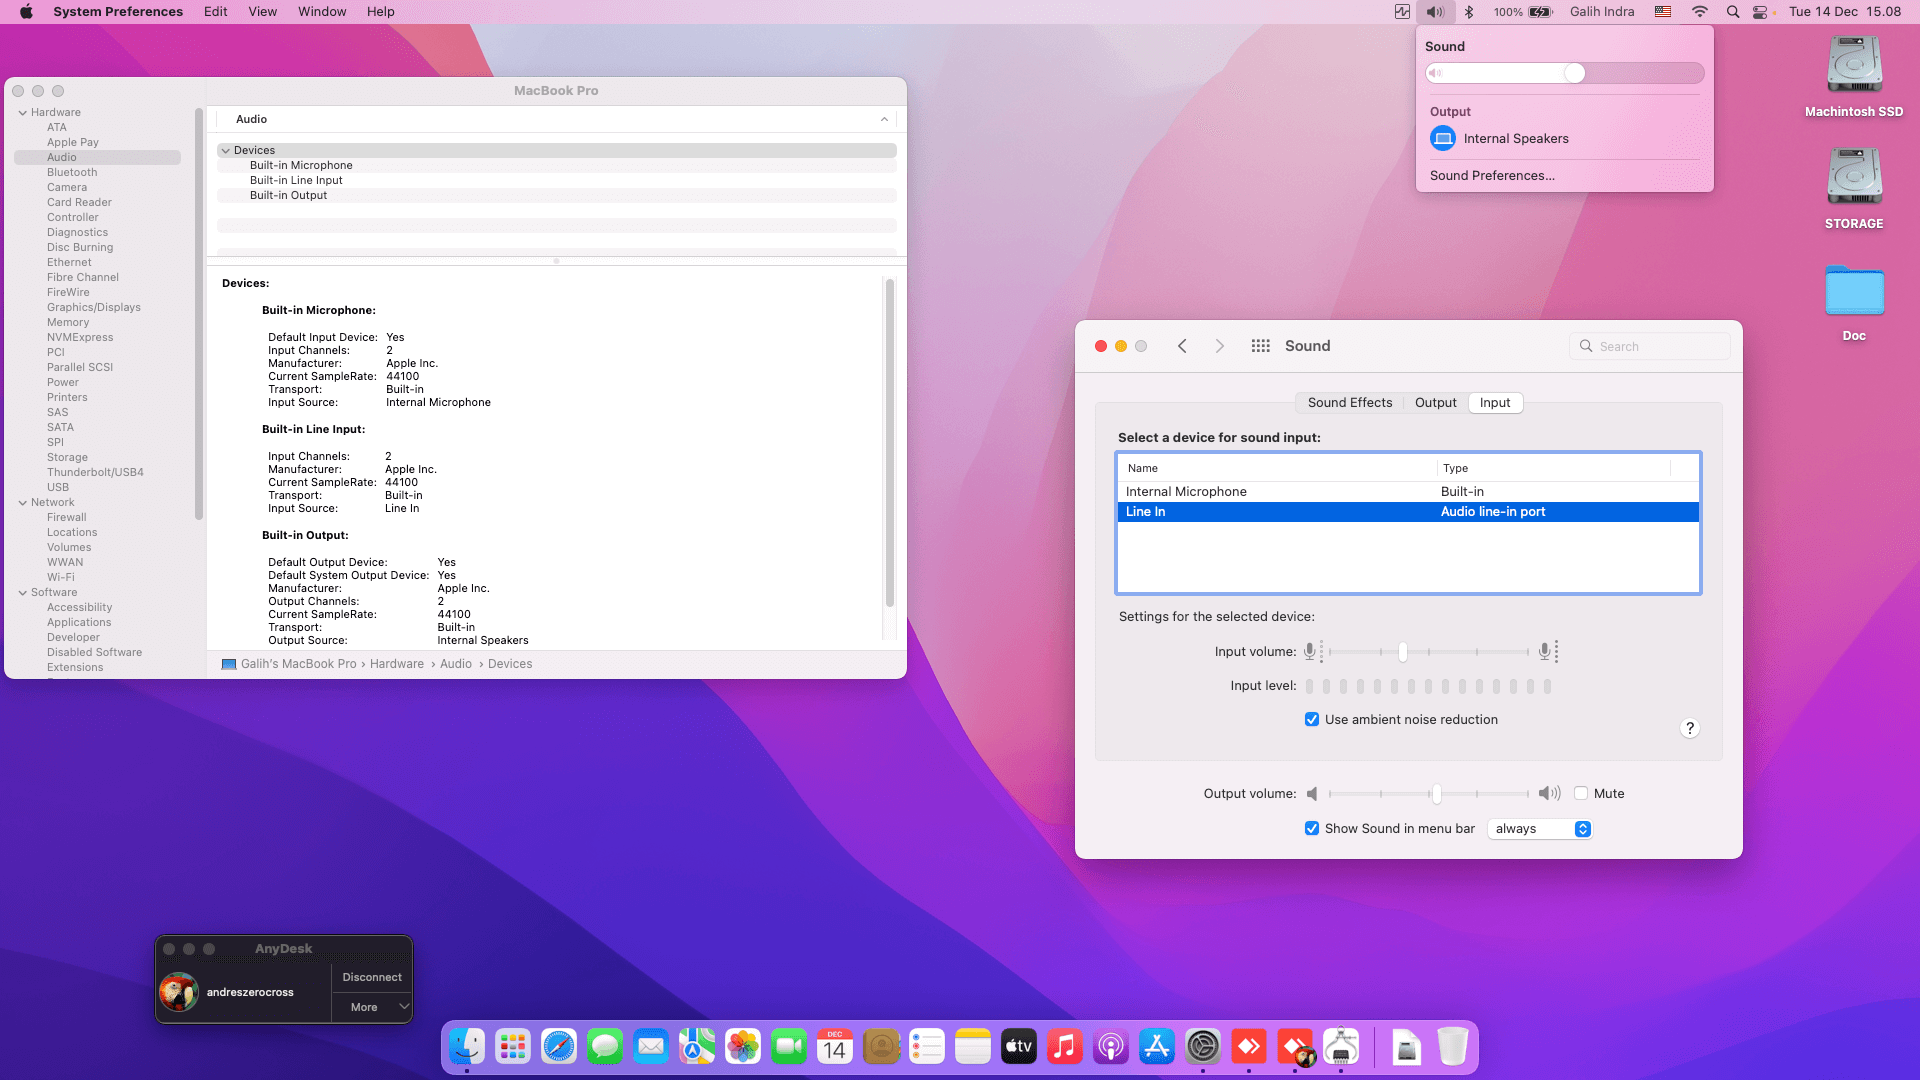
Task: Open Contacts app in the Dock
Action: [881, 1046]
